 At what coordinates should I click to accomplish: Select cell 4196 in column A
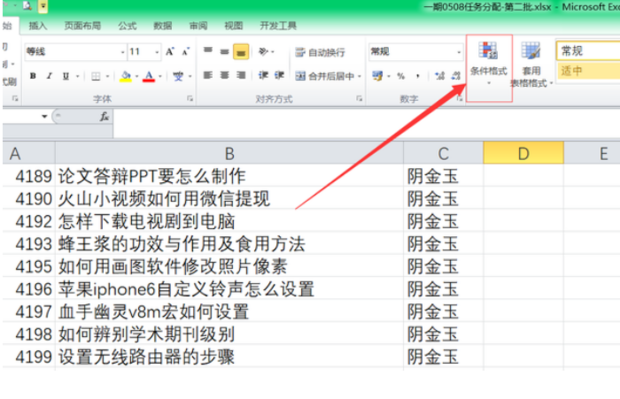click(x=28, y=289)
